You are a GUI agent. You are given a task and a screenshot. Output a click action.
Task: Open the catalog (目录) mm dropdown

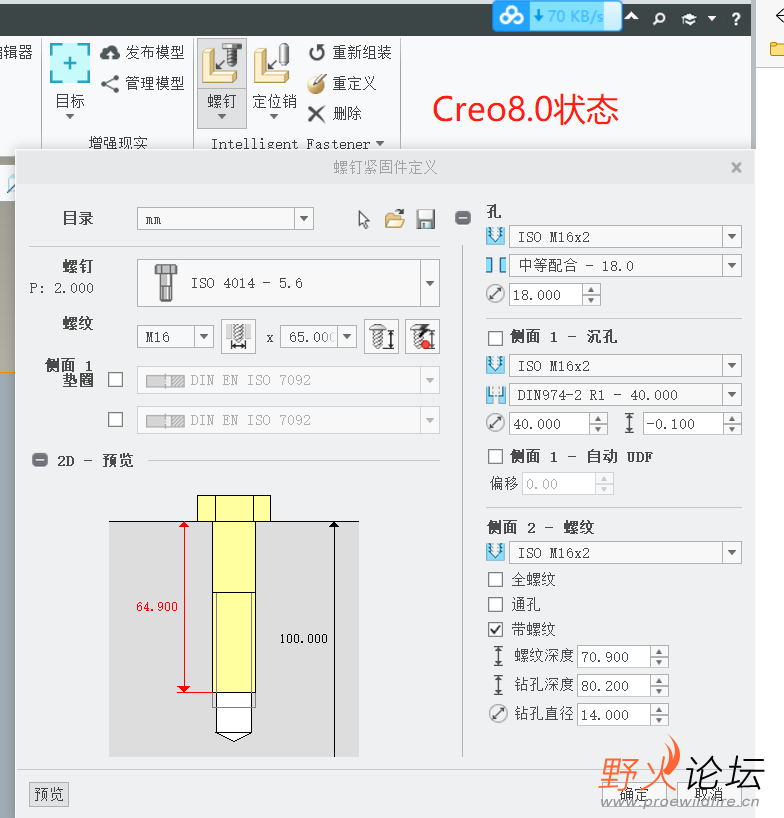click(x=304, y=219)
